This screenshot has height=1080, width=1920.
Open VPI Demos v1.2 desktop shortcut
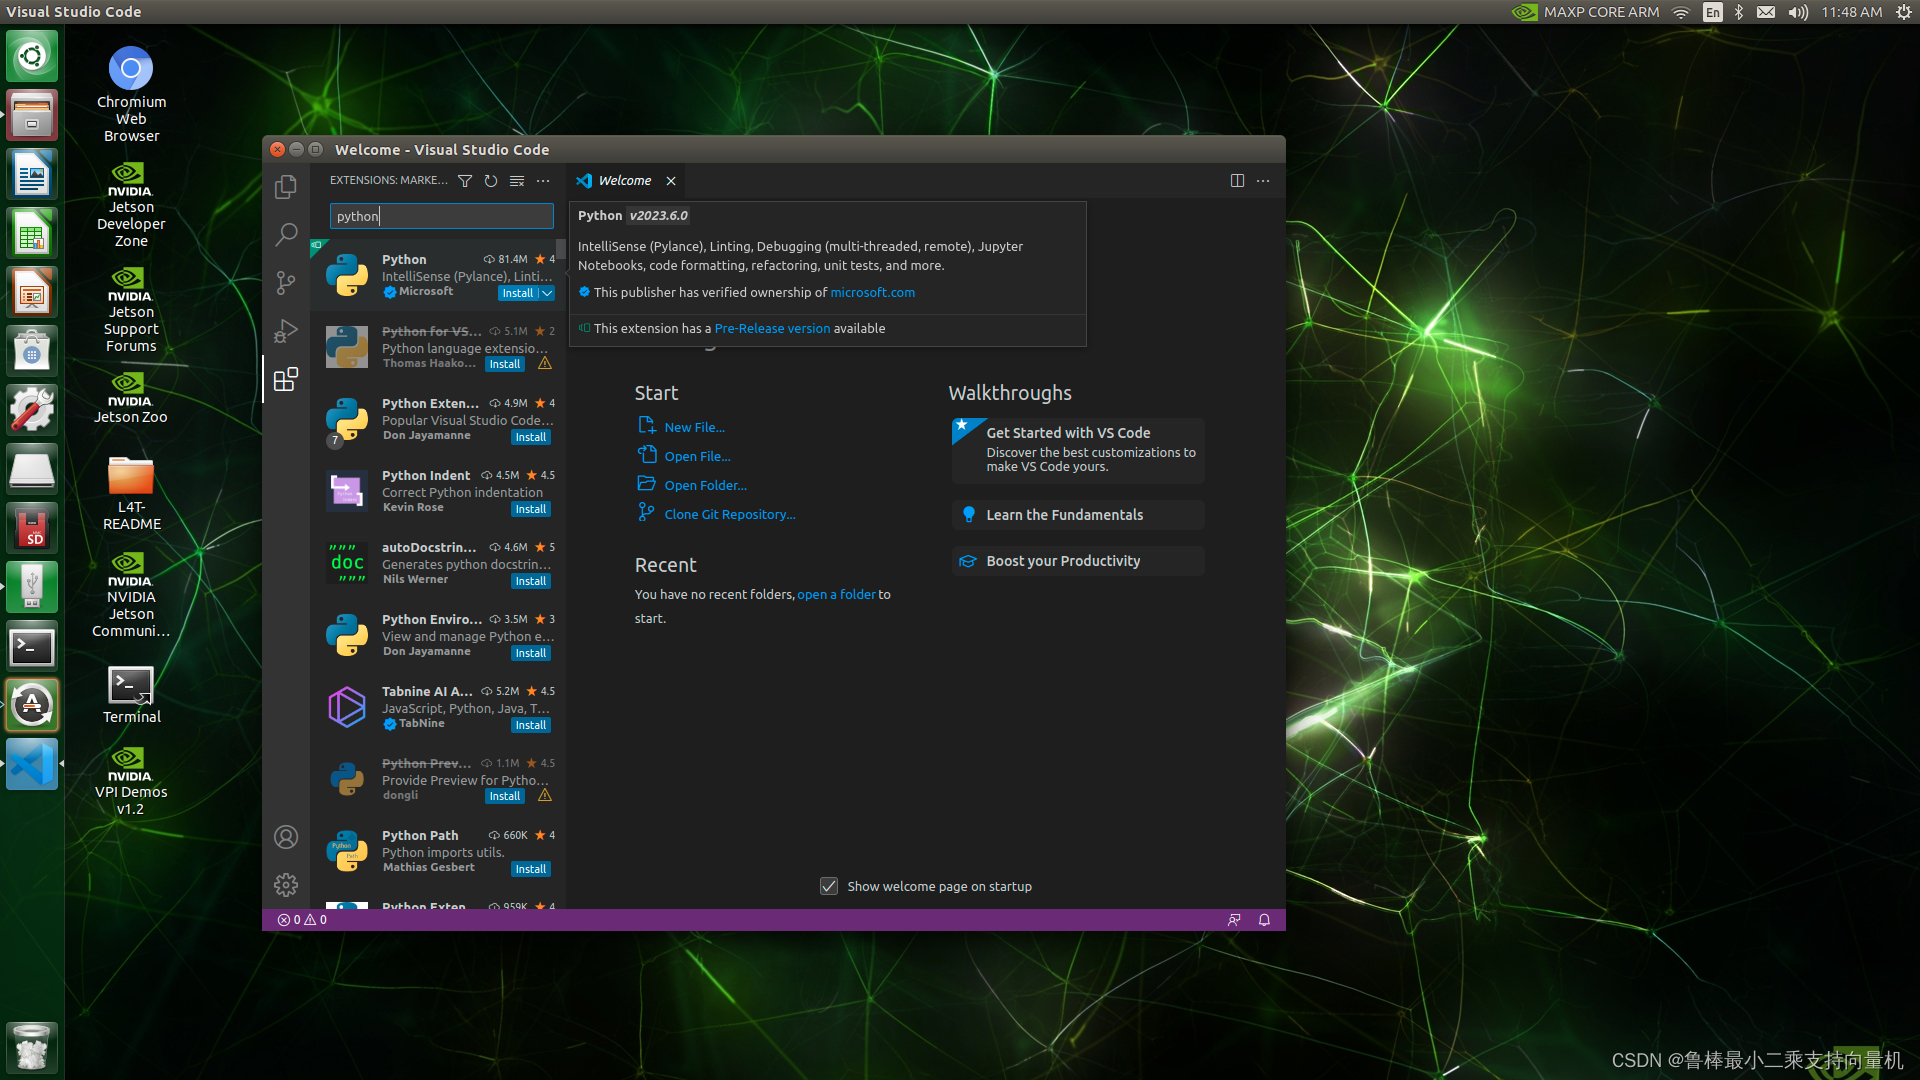131,781
